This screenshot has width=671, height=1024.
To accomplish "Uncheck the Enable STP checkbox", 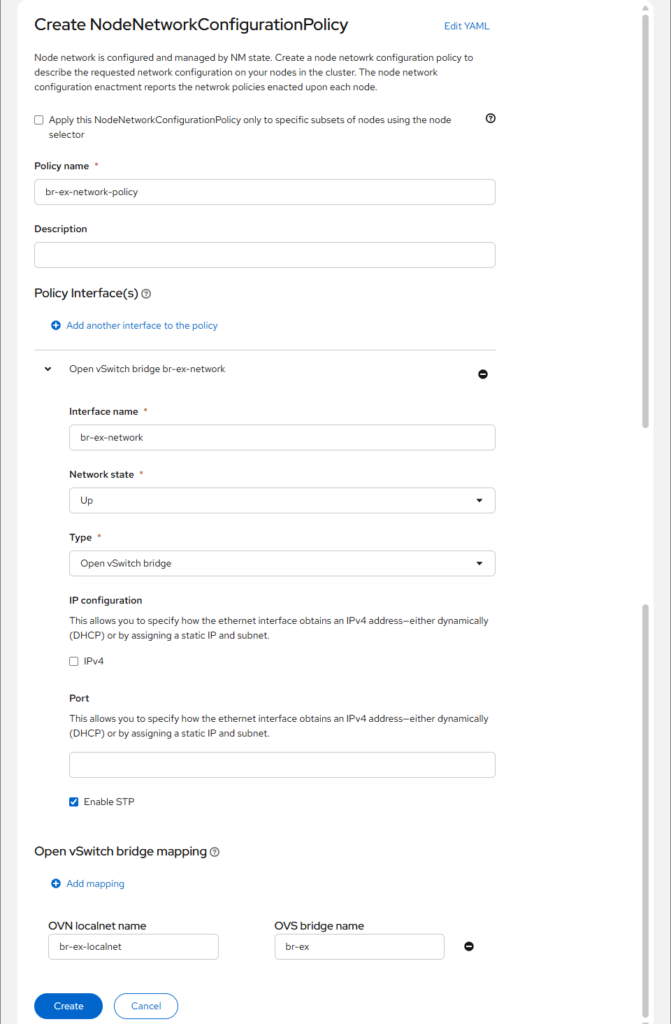I will coord(74,802).
